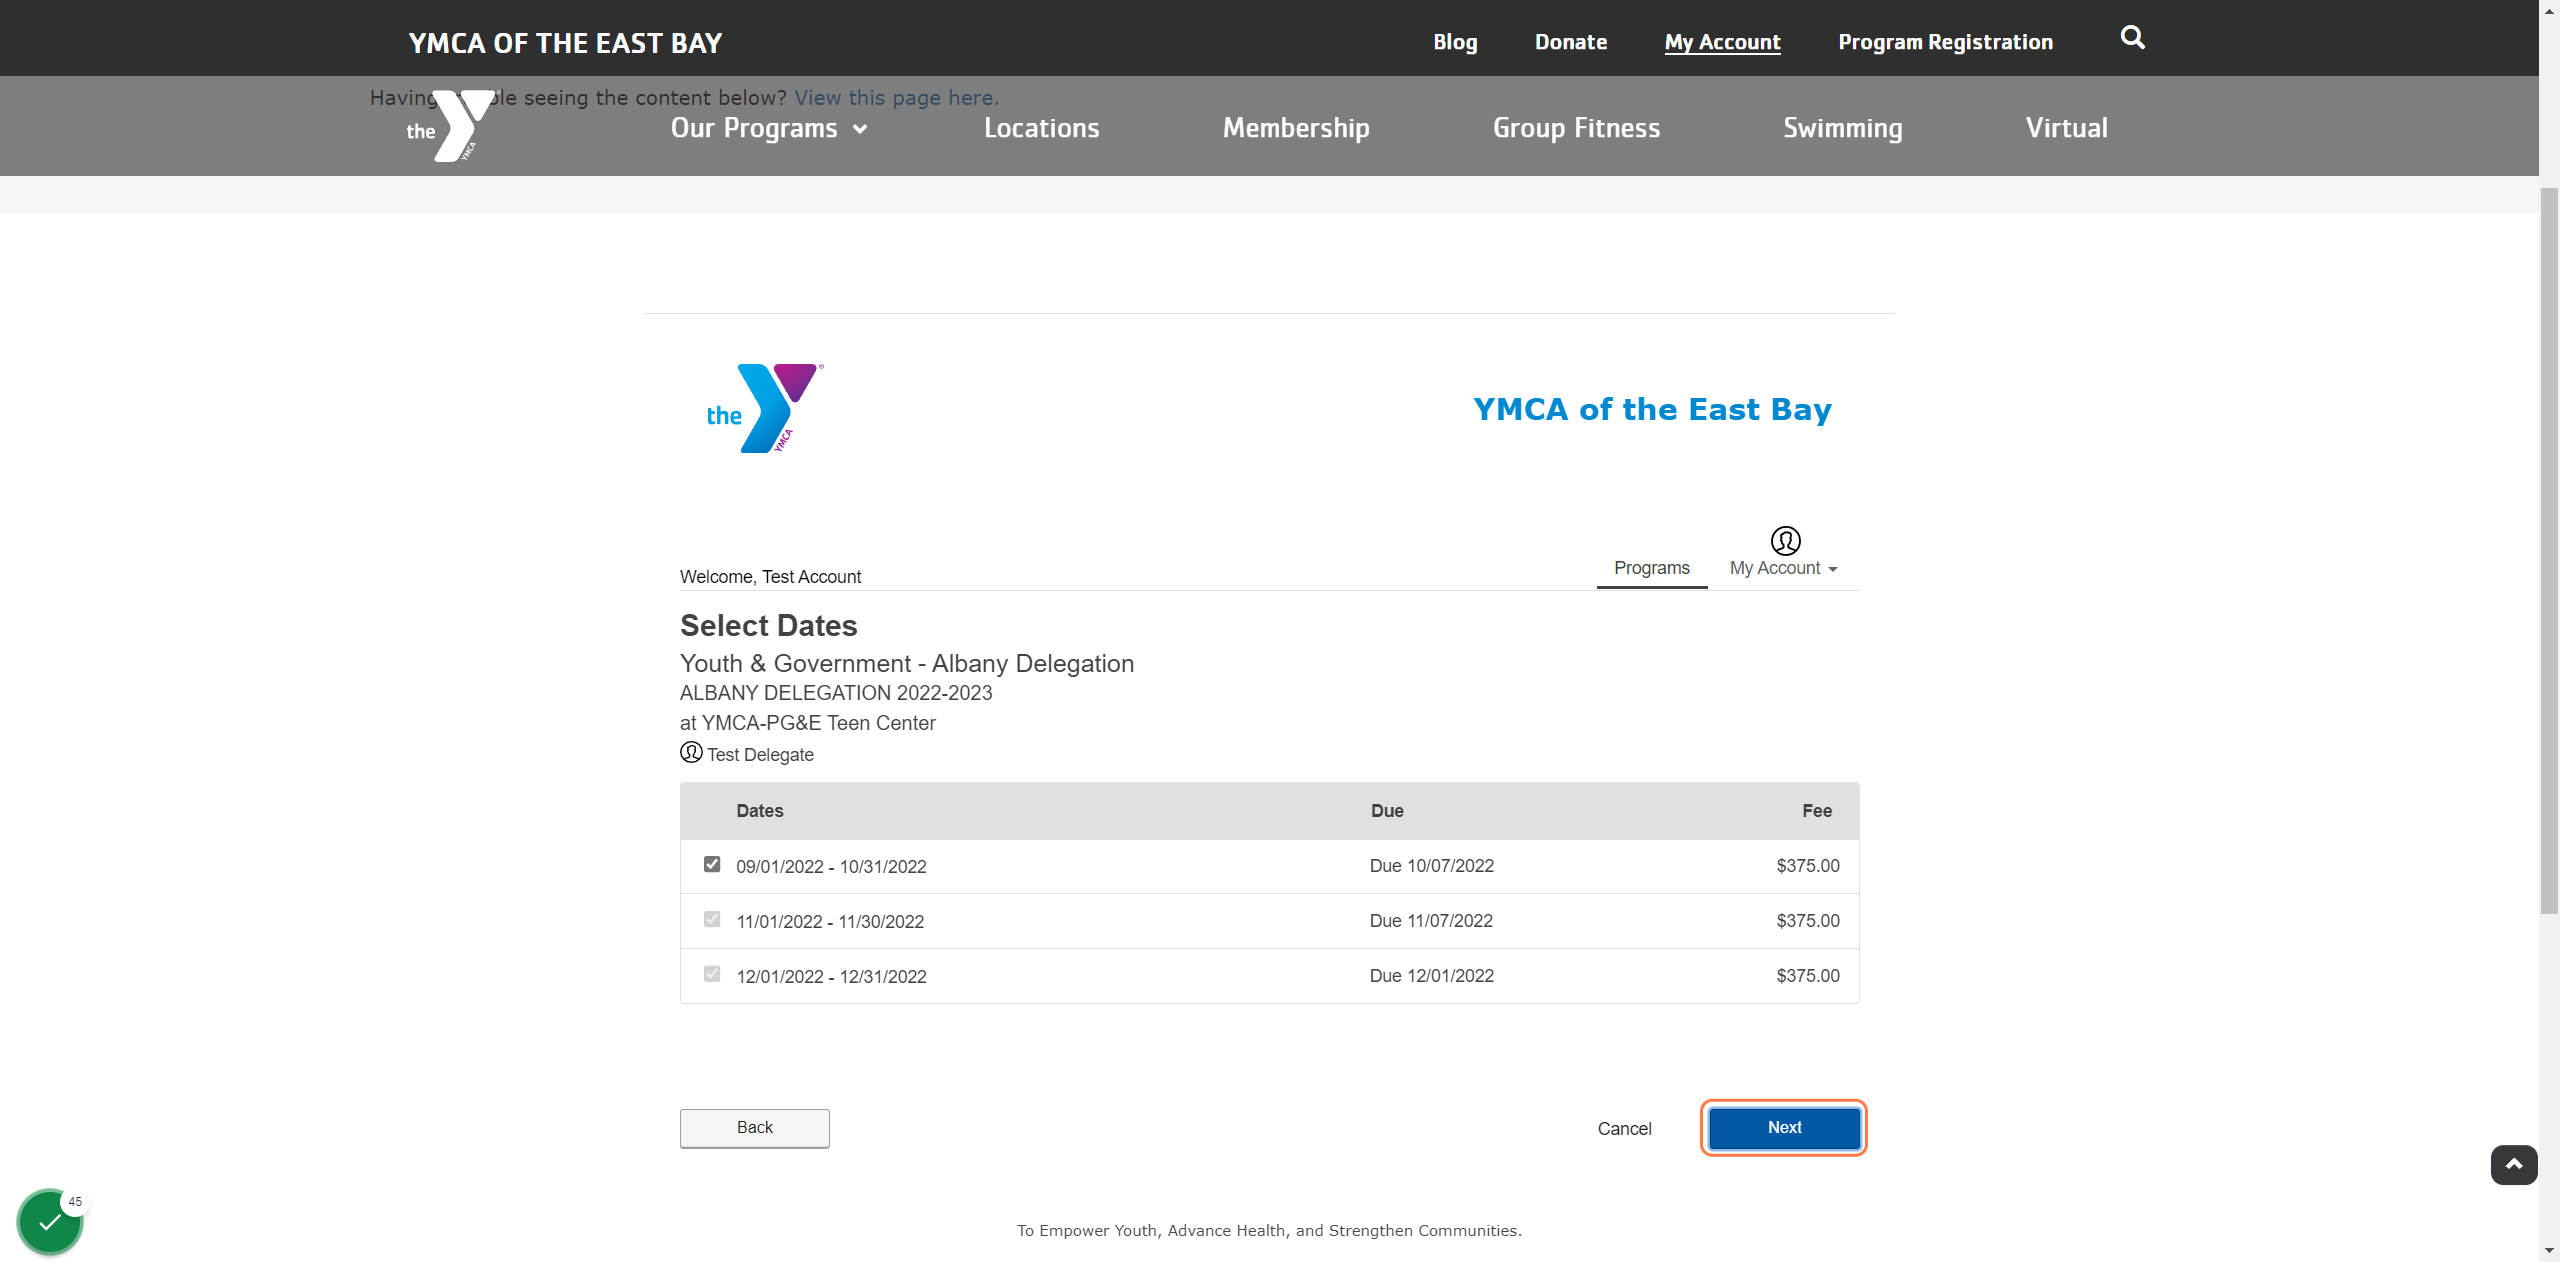Go to Locations in main navigation
The height and width of the screenshot is (1262, 2560).
pos(1041,128)
